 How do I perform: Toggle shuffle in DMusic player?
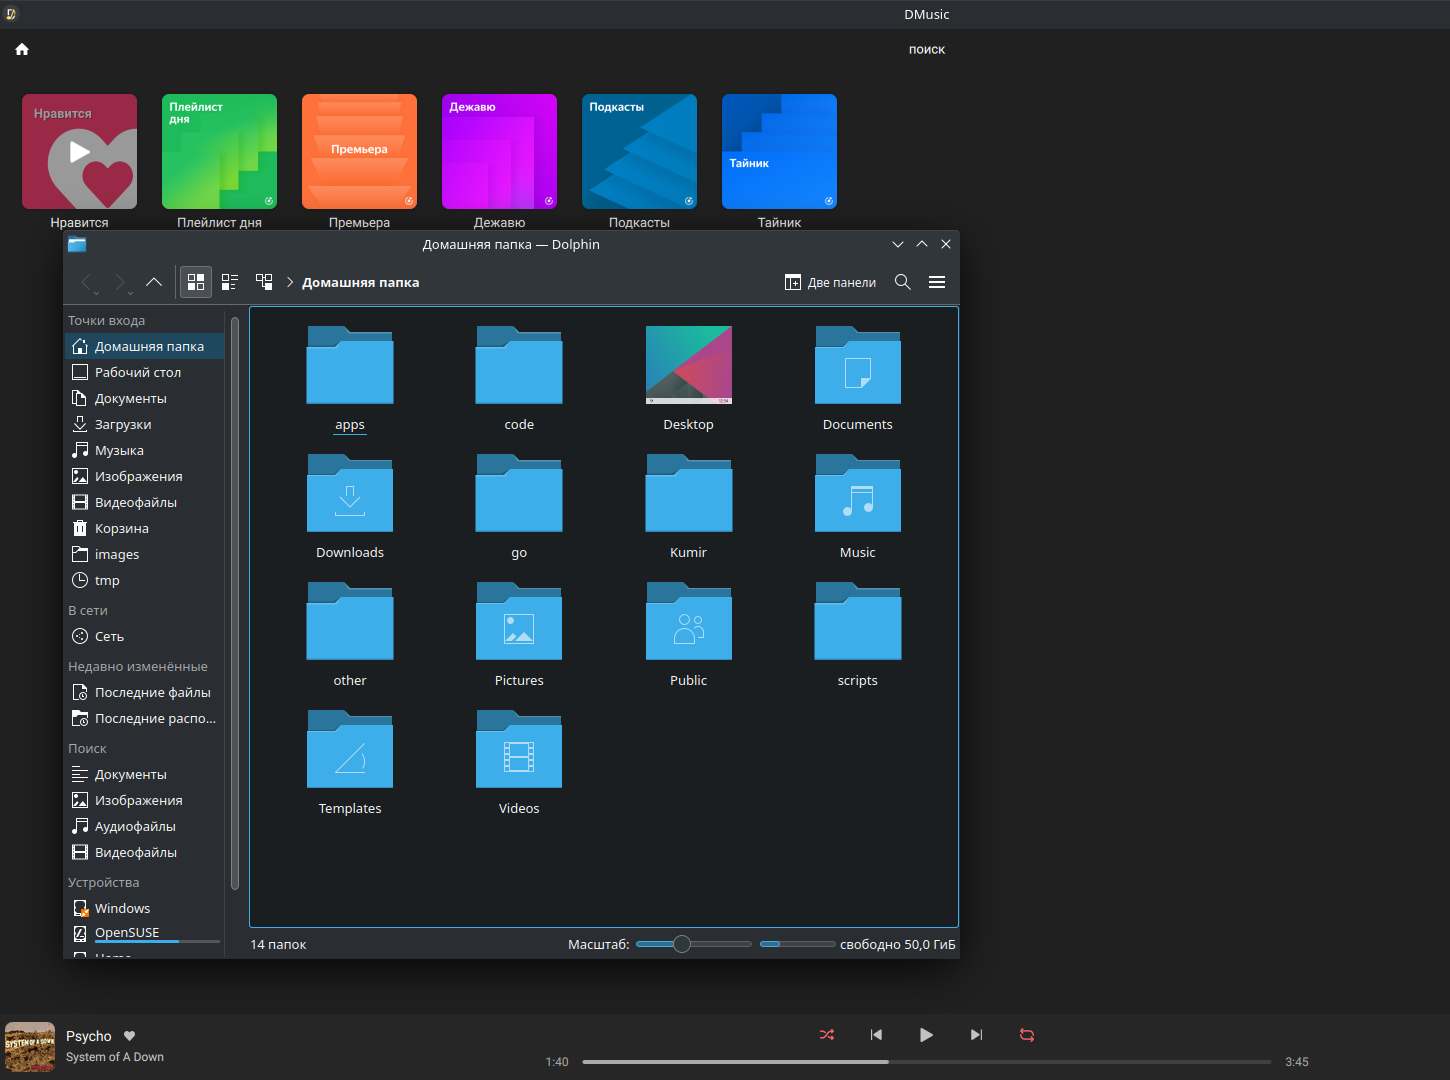(x=827, y=1035)
